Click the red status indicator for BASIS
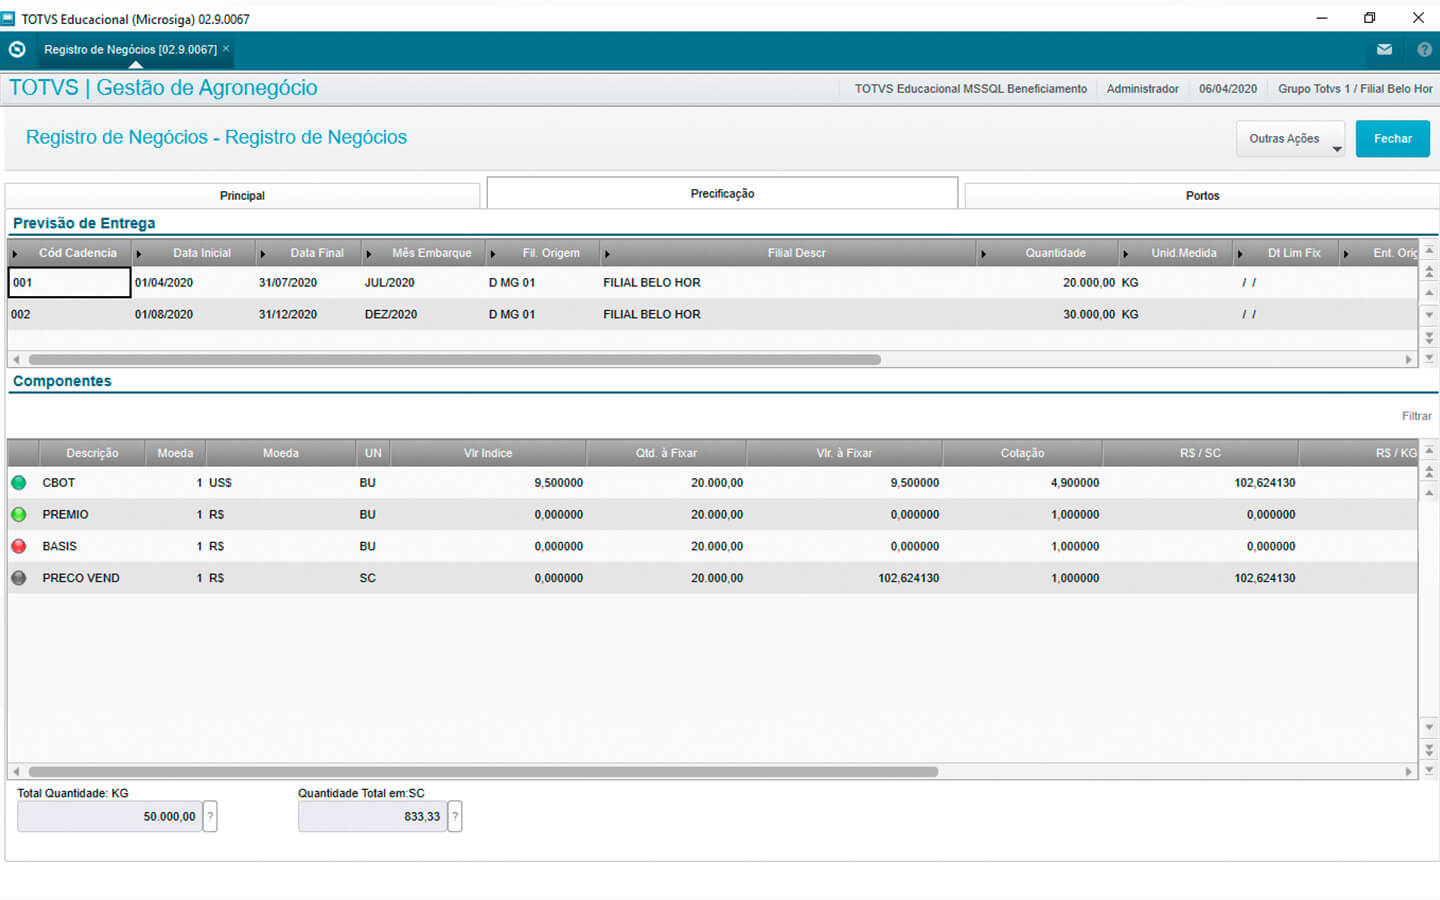 pyautogui.click(x=19, y=547)
